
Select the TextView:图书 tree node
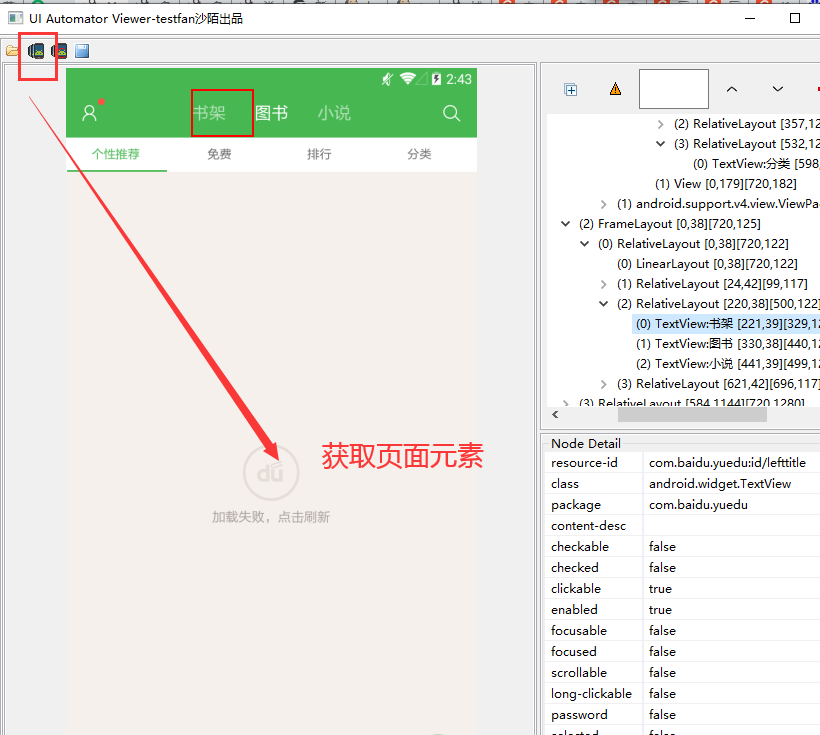click(x=727, y=344)
